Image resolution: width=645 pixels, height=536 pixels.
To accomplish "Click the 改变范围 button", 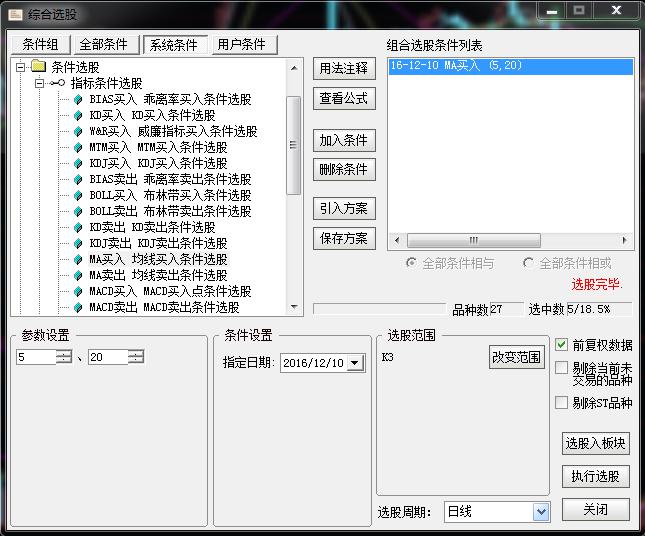I will point(517,357).
